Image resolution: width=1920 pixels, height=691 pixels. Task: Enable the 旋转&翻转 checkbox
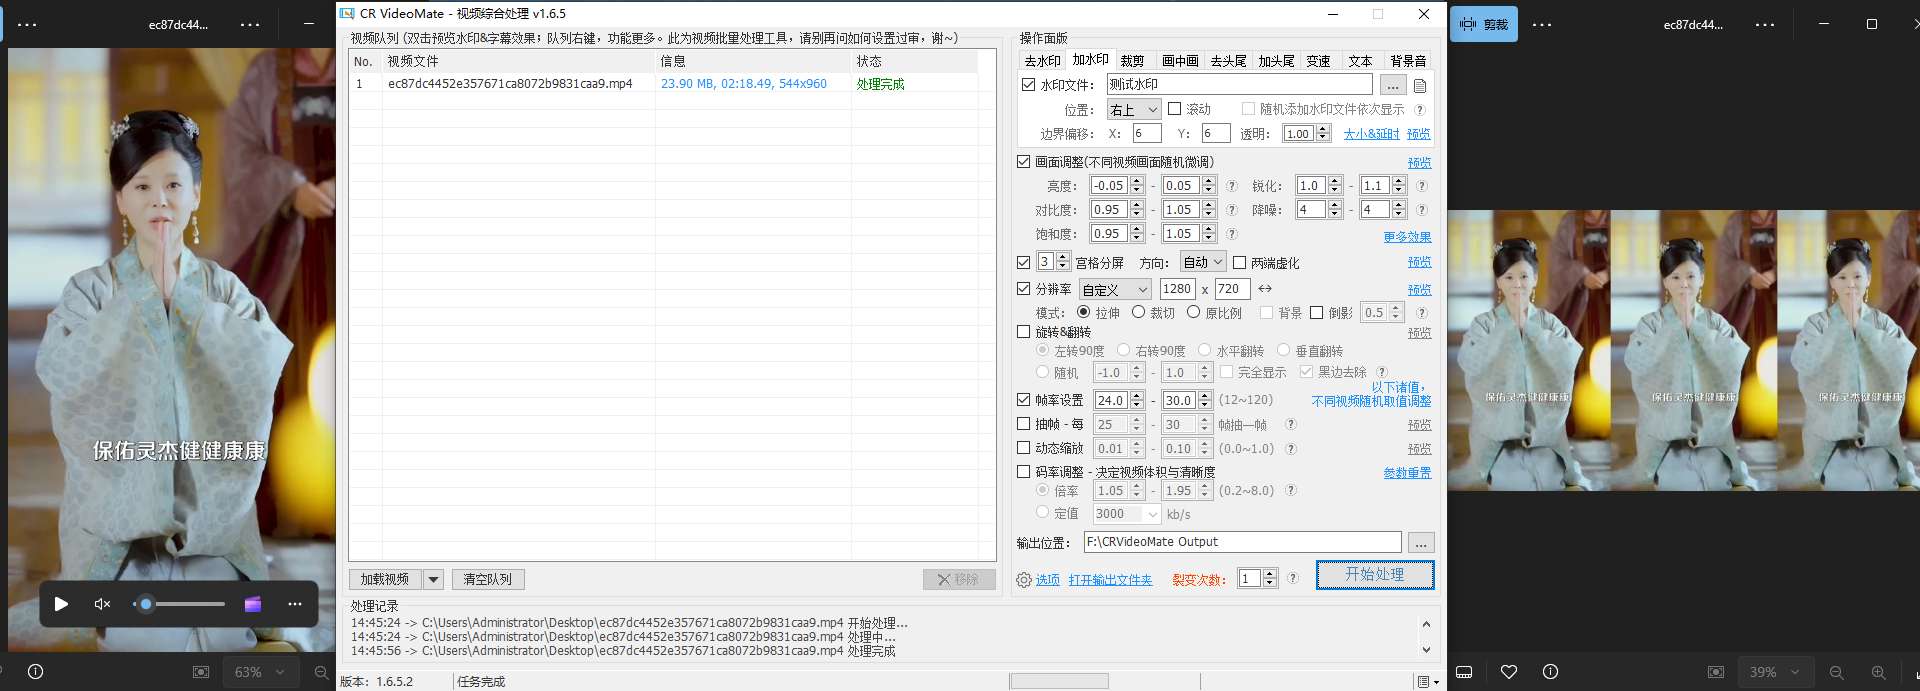[1024, 331]
